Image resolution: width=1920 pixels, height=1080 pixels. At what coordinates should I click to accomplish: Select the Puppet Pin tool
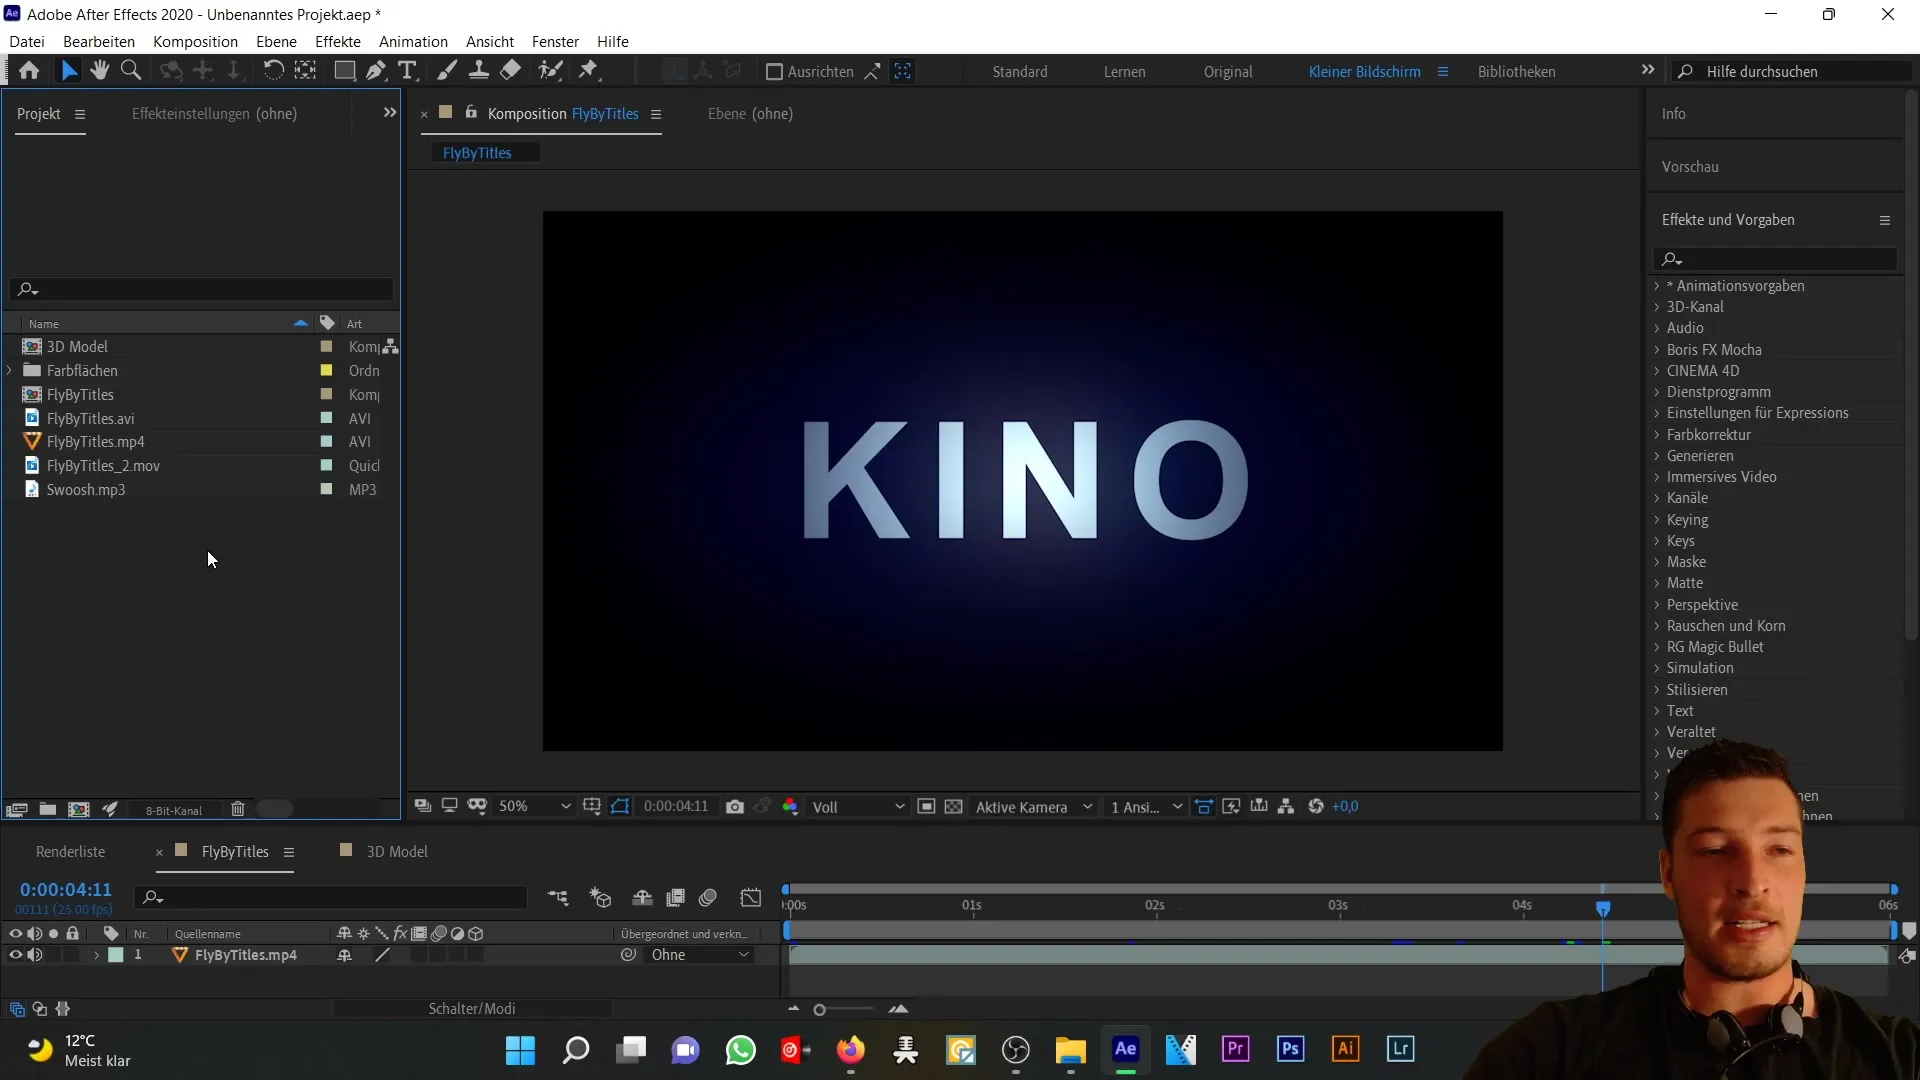[589, 71]
